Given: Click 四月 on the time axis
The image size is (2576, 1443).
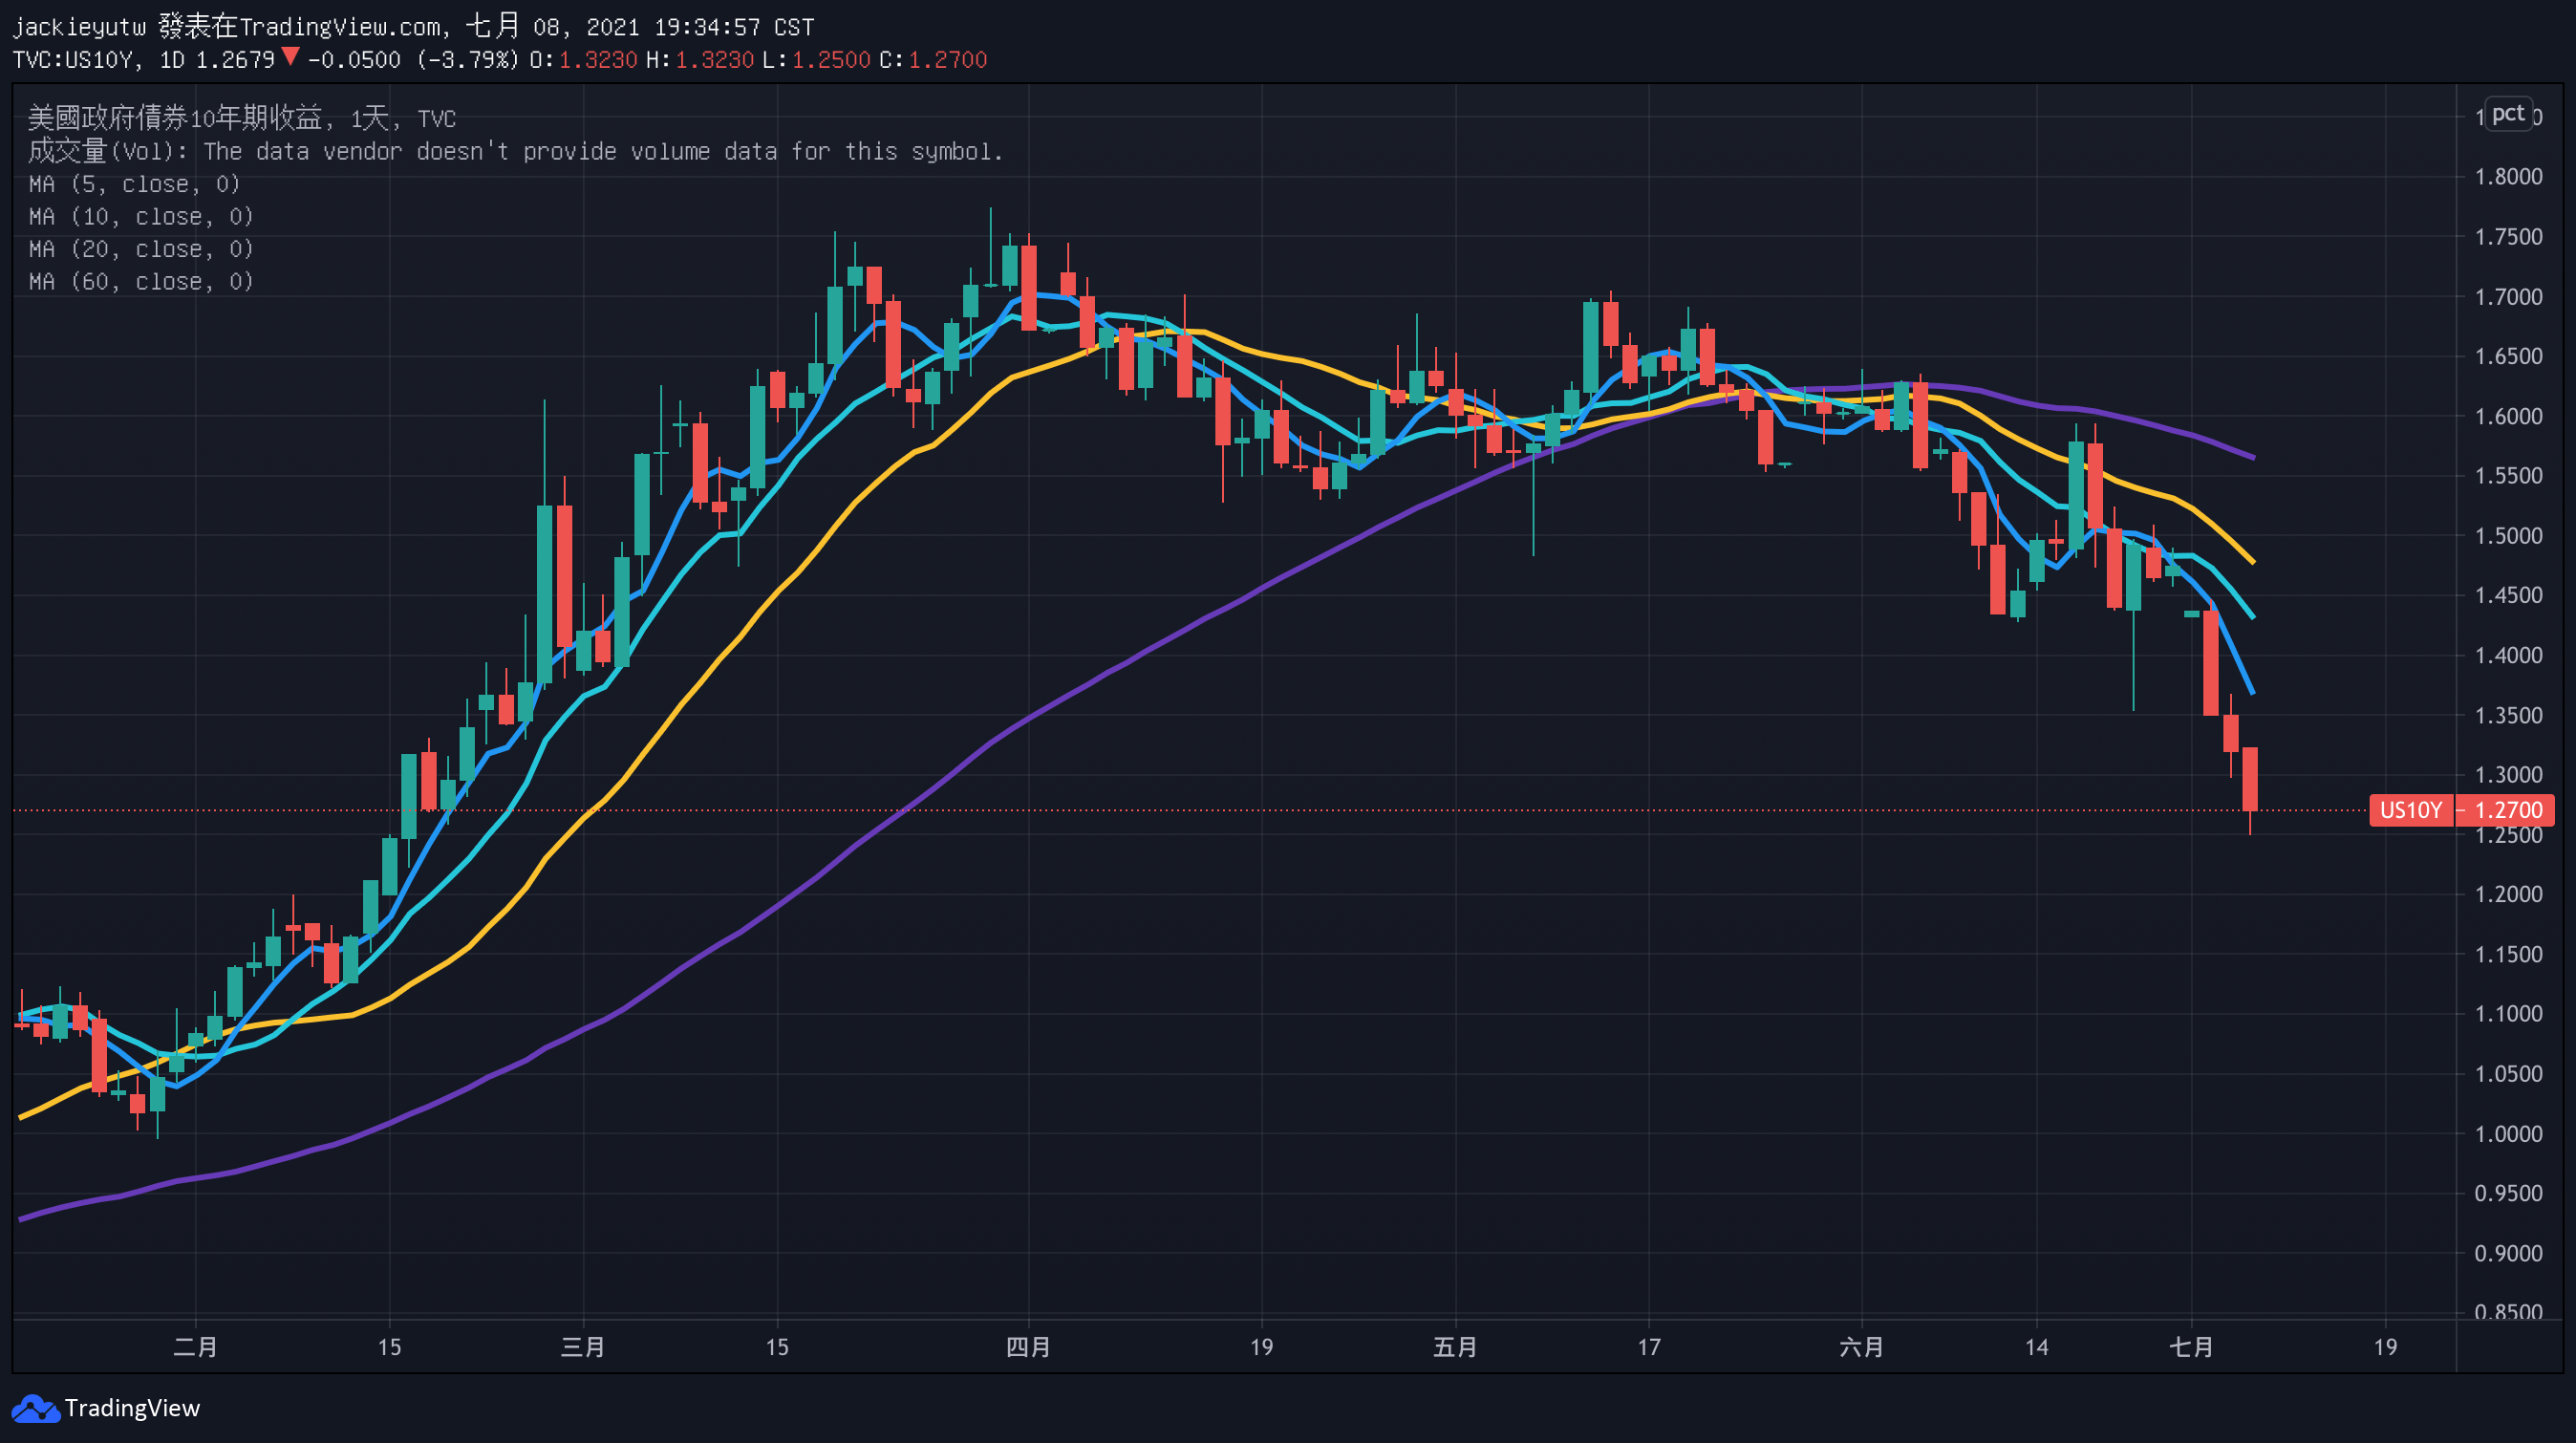Looking at the screenshot, I should coord(1028,1347).
